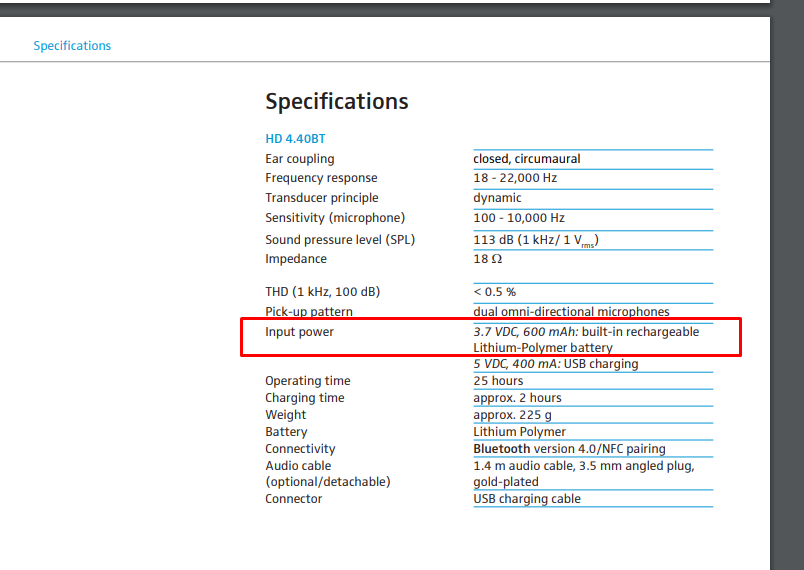804x570 pixels.
Task: Click the value dynamic
Action: coord(497,198)
